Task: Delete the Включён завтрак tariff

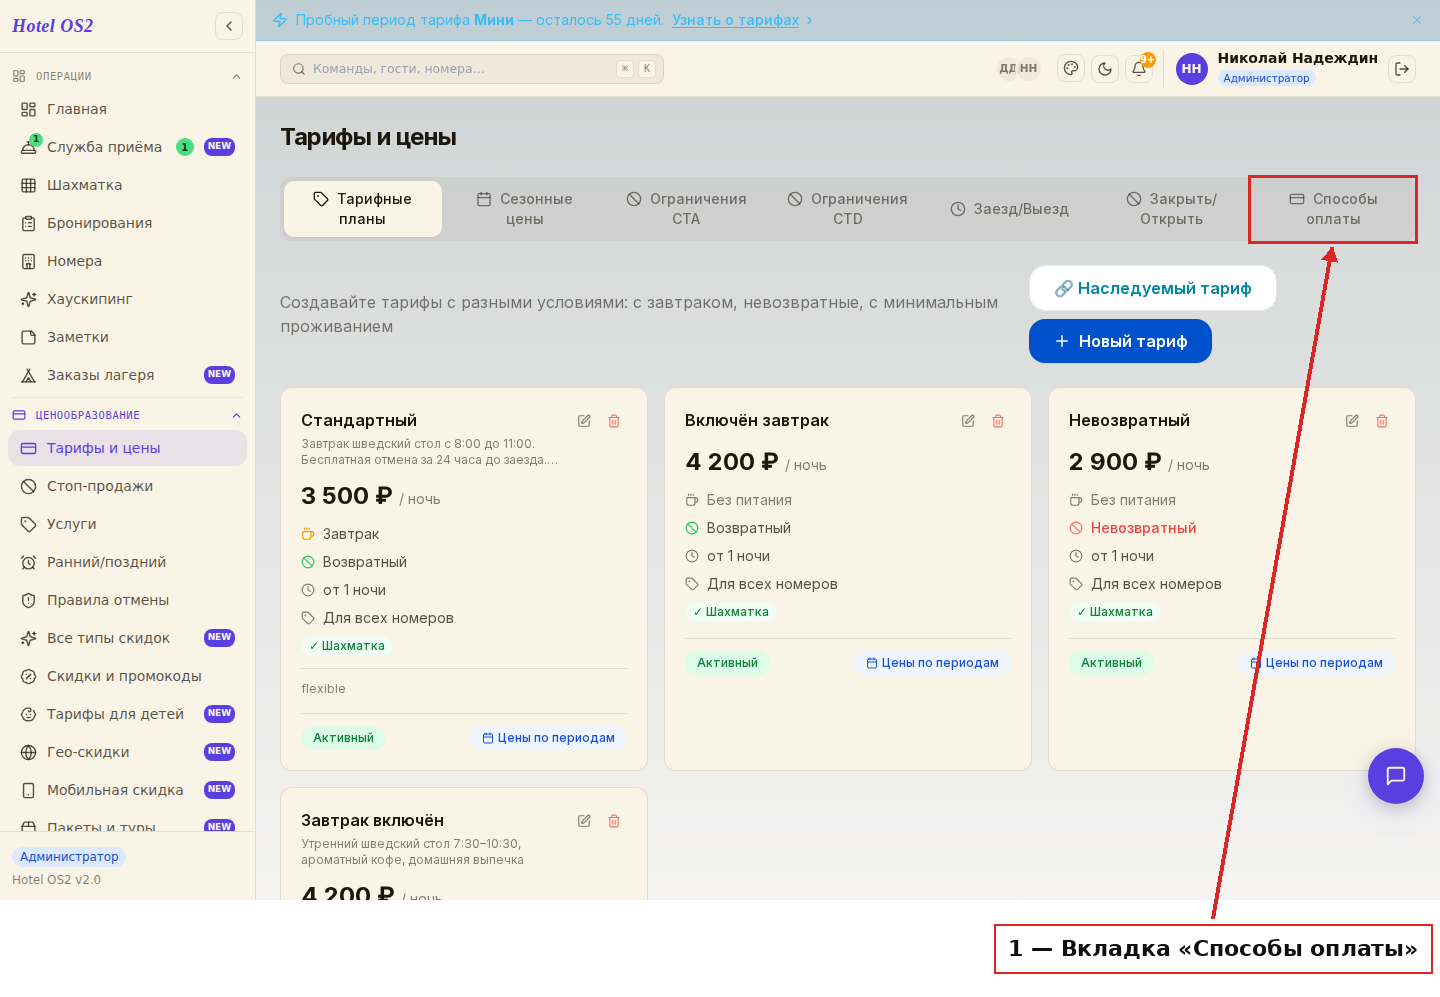Action: [998, 421]
